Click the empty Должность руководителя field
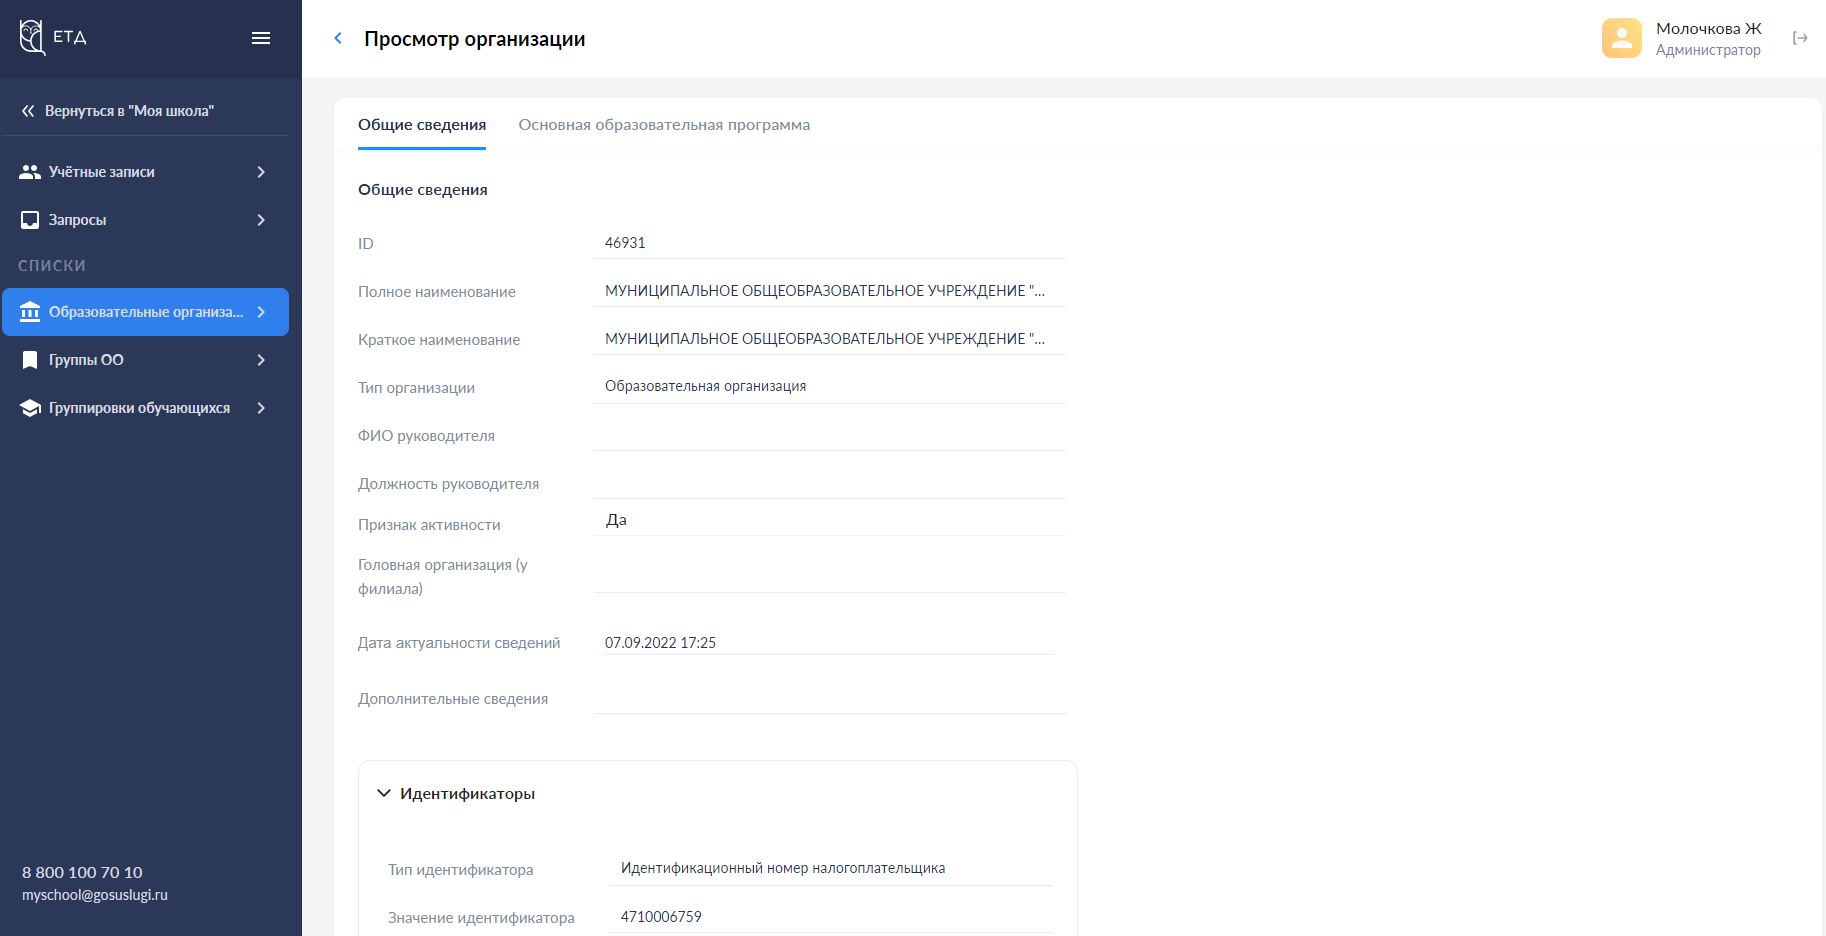 pos(830,483)
